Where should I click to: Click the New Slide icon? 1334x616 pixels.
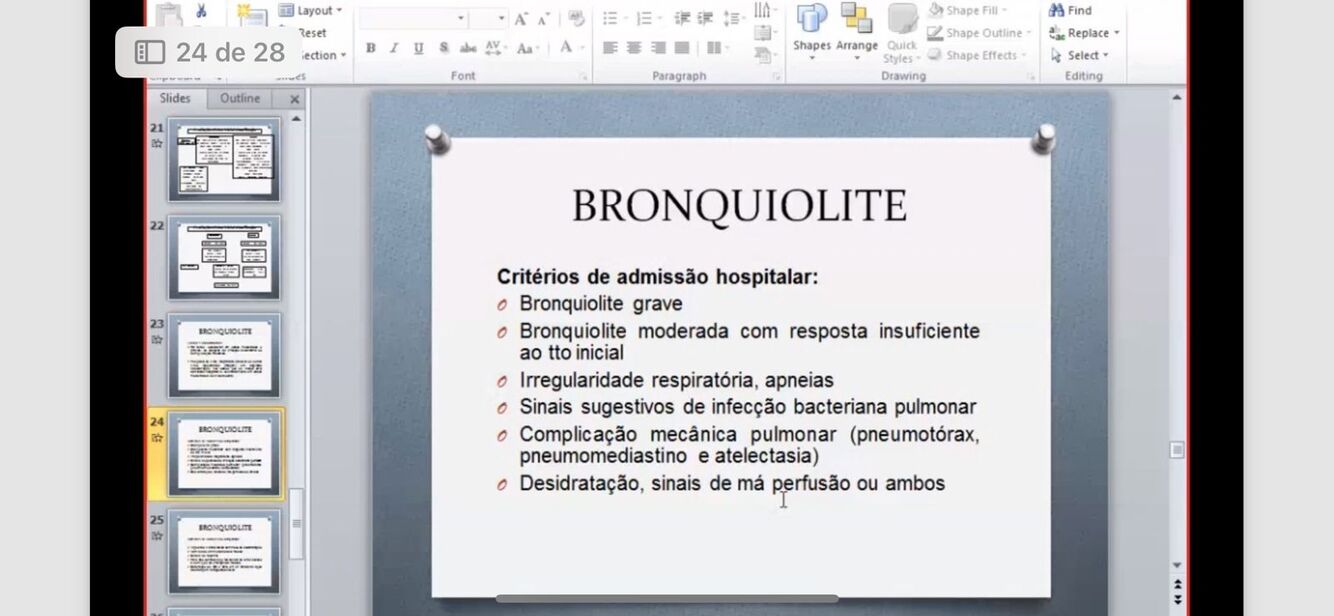tap(252, 14)
